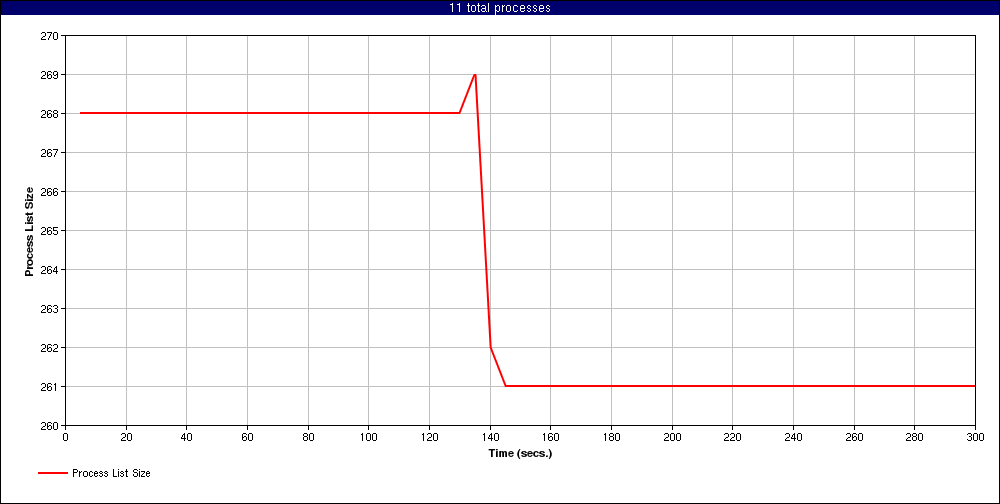Click the 262 label on the y-axis
Screen dimensions: 1000x504
[50, 348]
